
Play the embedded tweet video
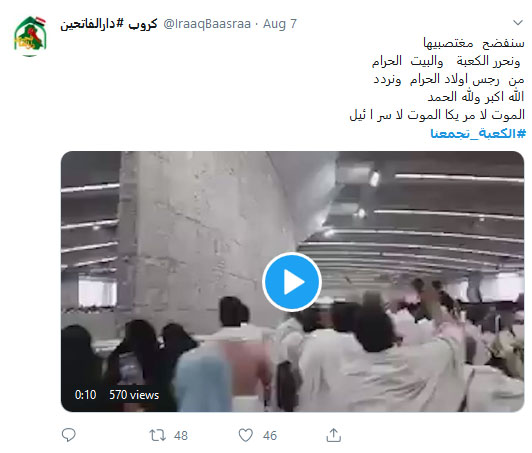pos(292,282)
